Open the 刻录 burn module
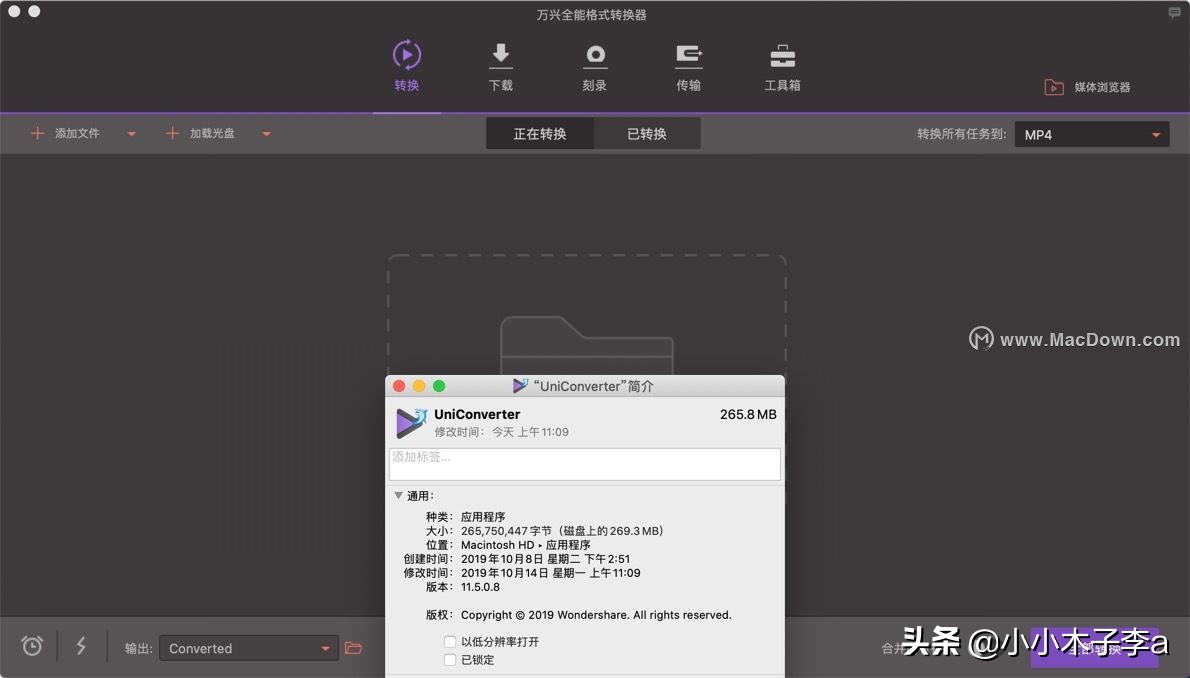This screenshot has height=678, width=1190. tap(594, 65)
